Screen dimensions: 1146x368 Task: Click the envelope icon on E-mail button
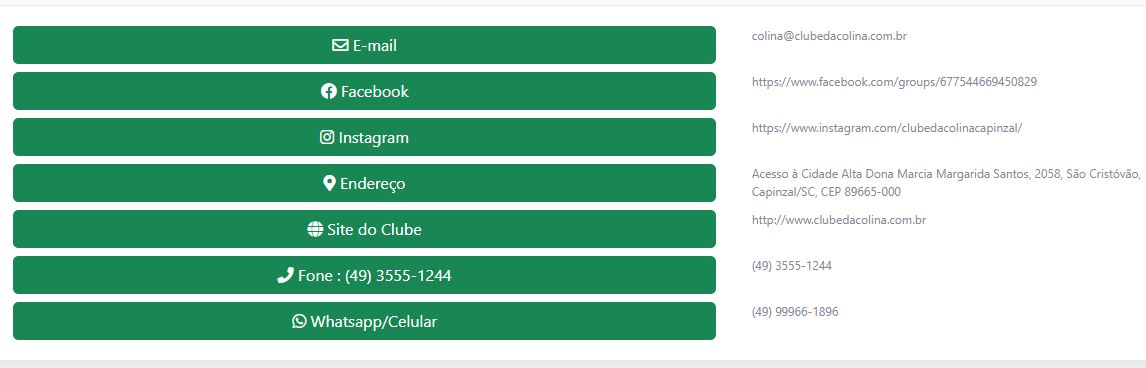coord(340,45)
